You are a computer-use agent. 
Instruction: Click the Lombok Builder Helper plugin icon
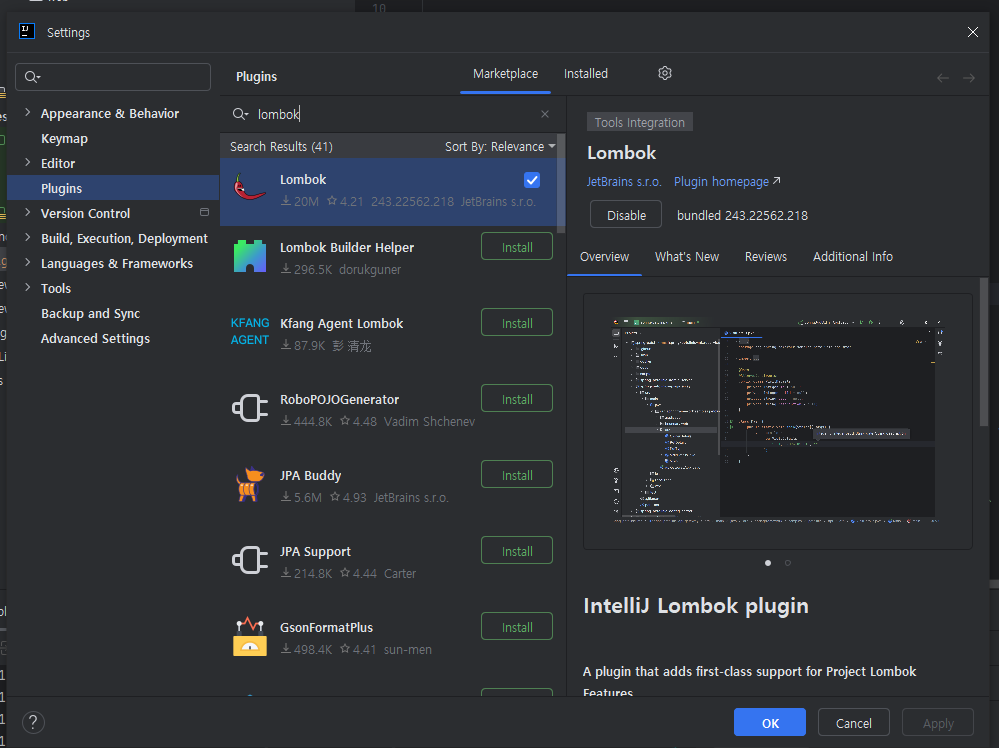point(250,256)
